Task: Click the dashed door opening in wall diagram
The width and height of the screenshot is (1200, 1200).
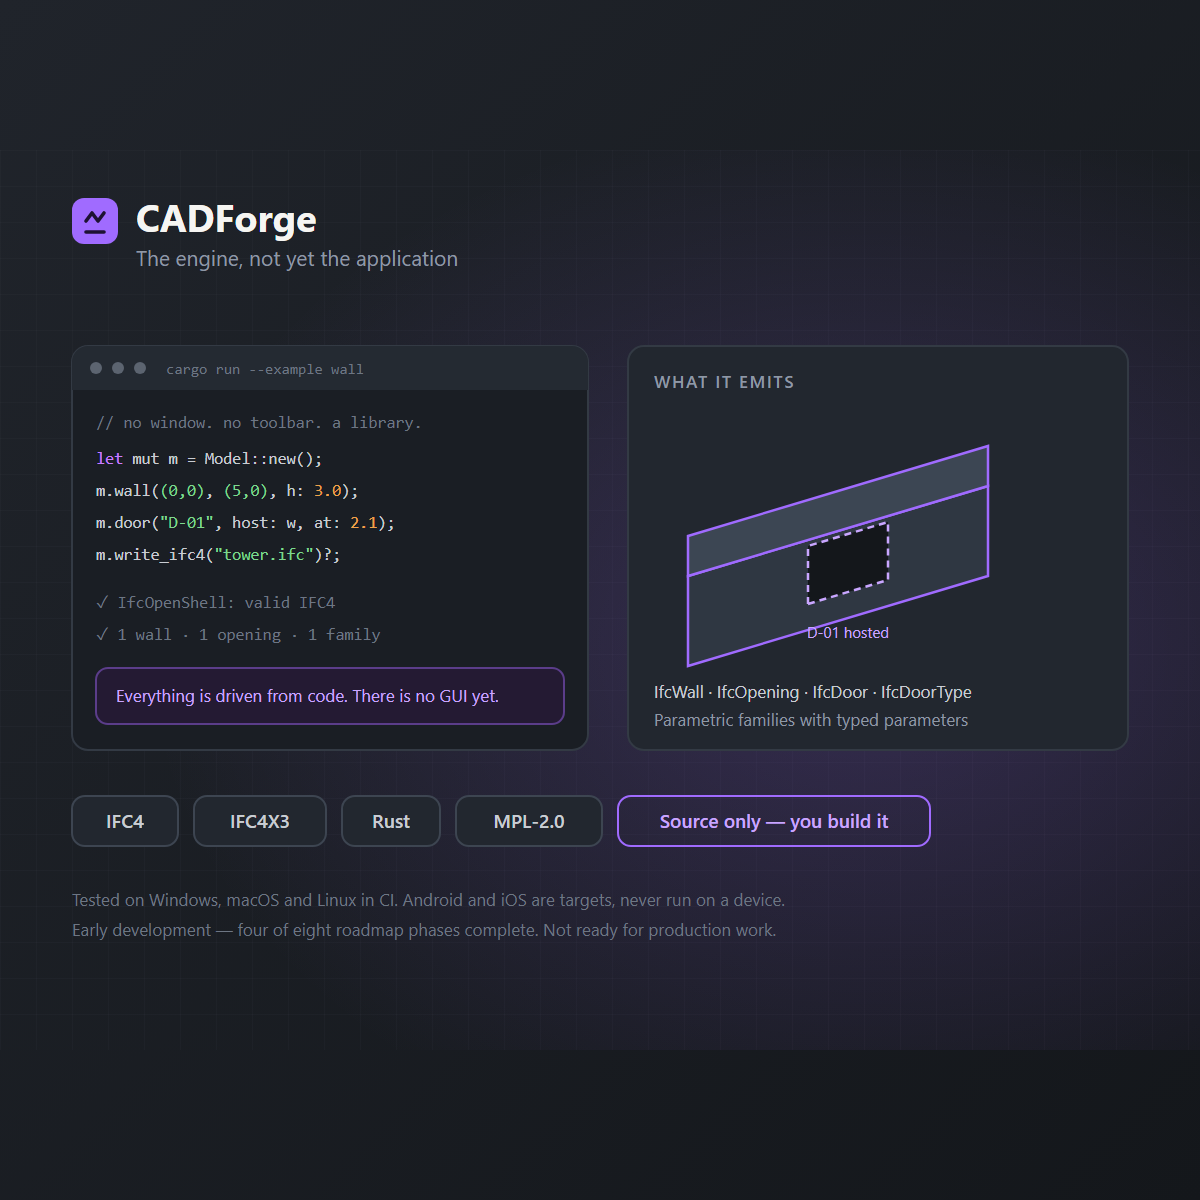Action: click(x=848, y=564)
